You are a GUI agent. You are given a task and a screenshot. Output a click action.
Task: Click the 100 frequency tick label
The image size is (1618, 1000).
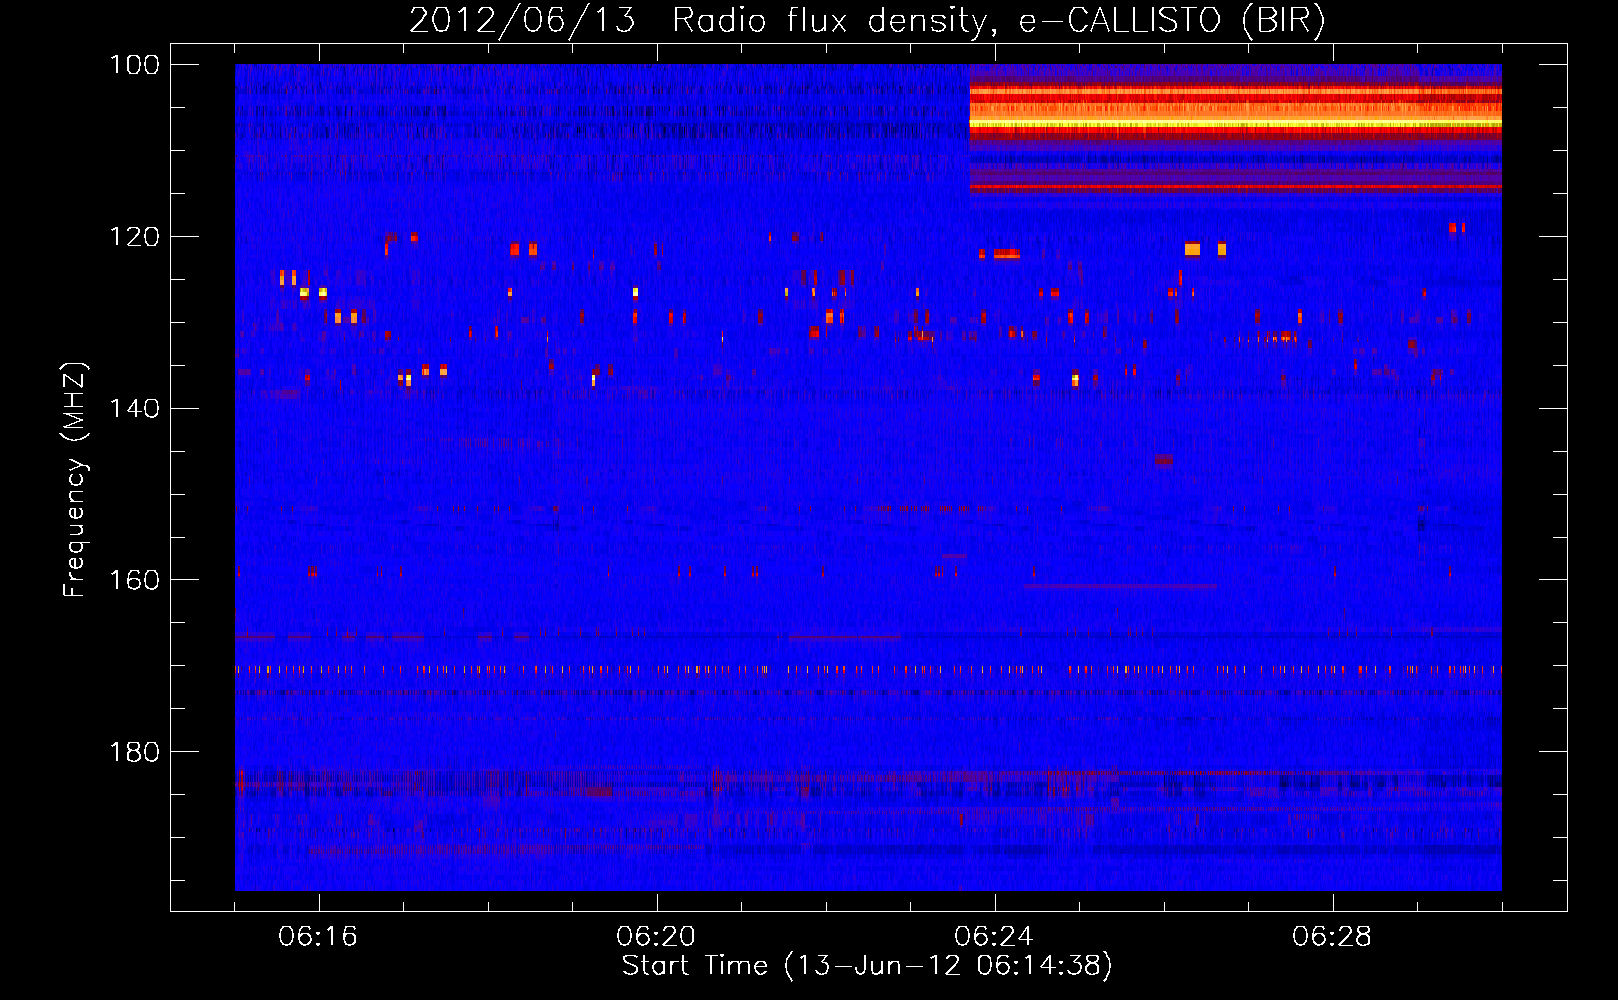point(134,65)
